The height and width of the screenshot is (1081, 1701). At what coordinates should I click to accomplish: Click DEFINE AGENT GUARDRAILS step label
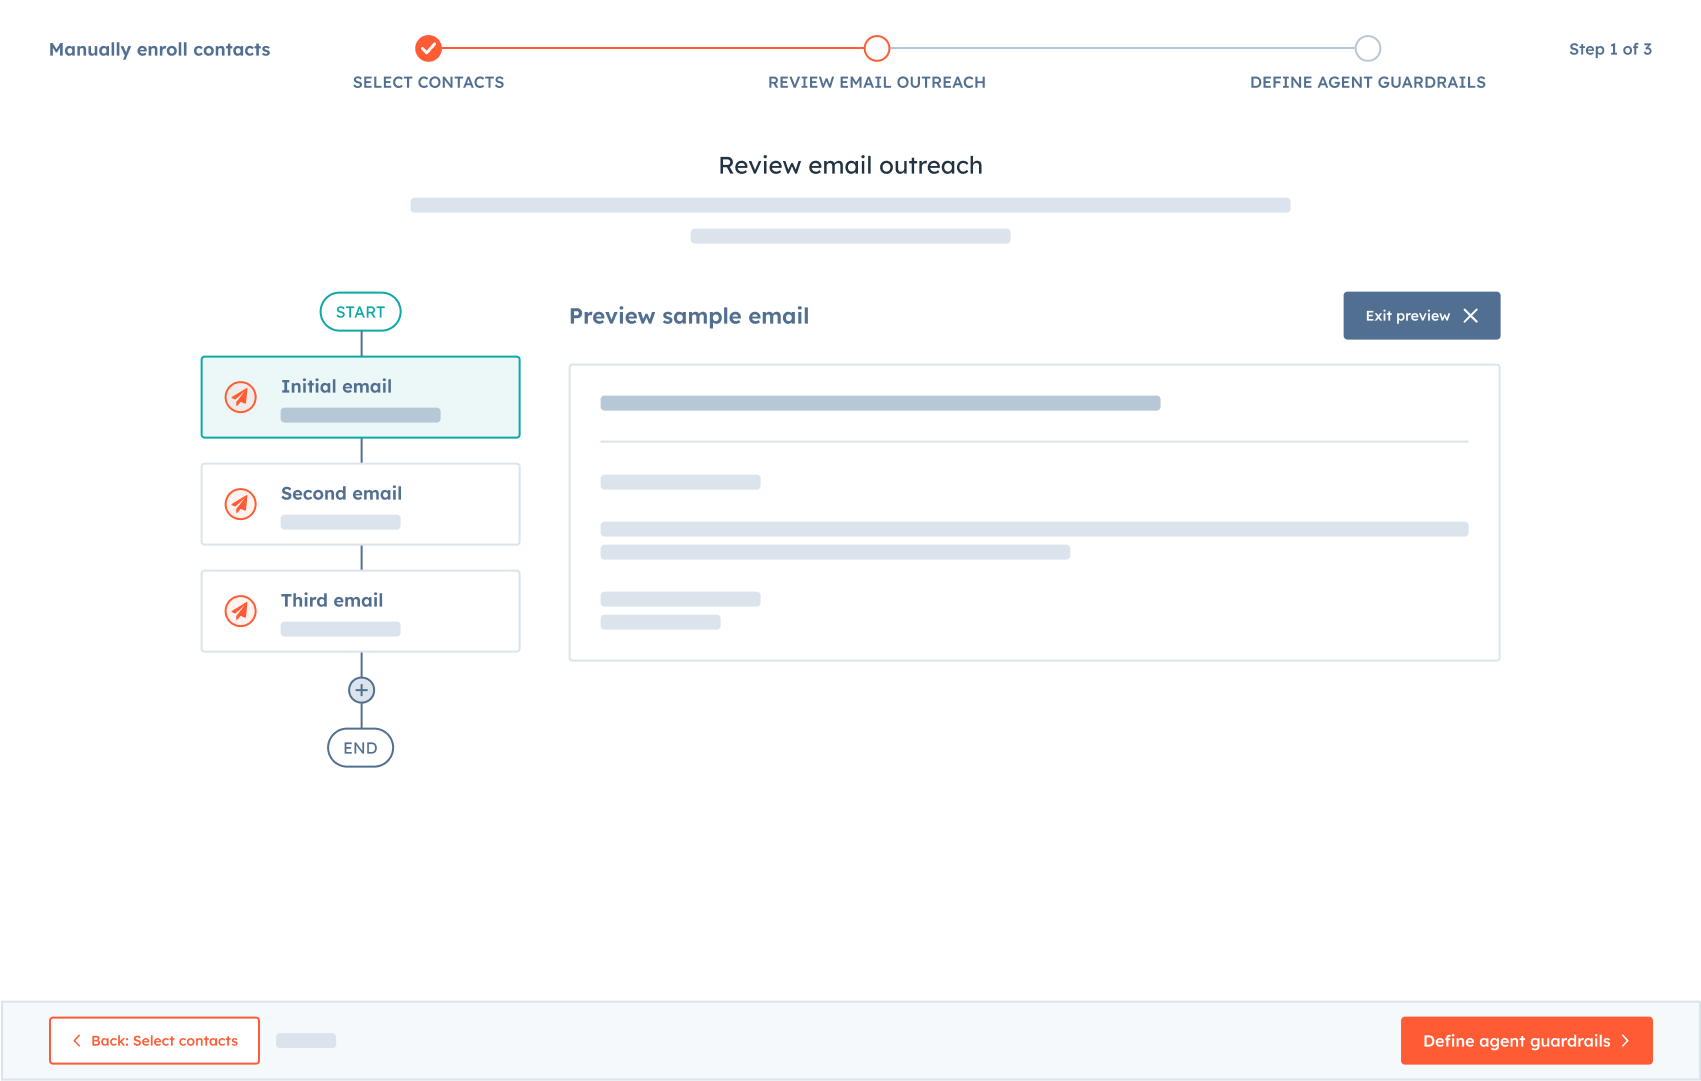1368,82
